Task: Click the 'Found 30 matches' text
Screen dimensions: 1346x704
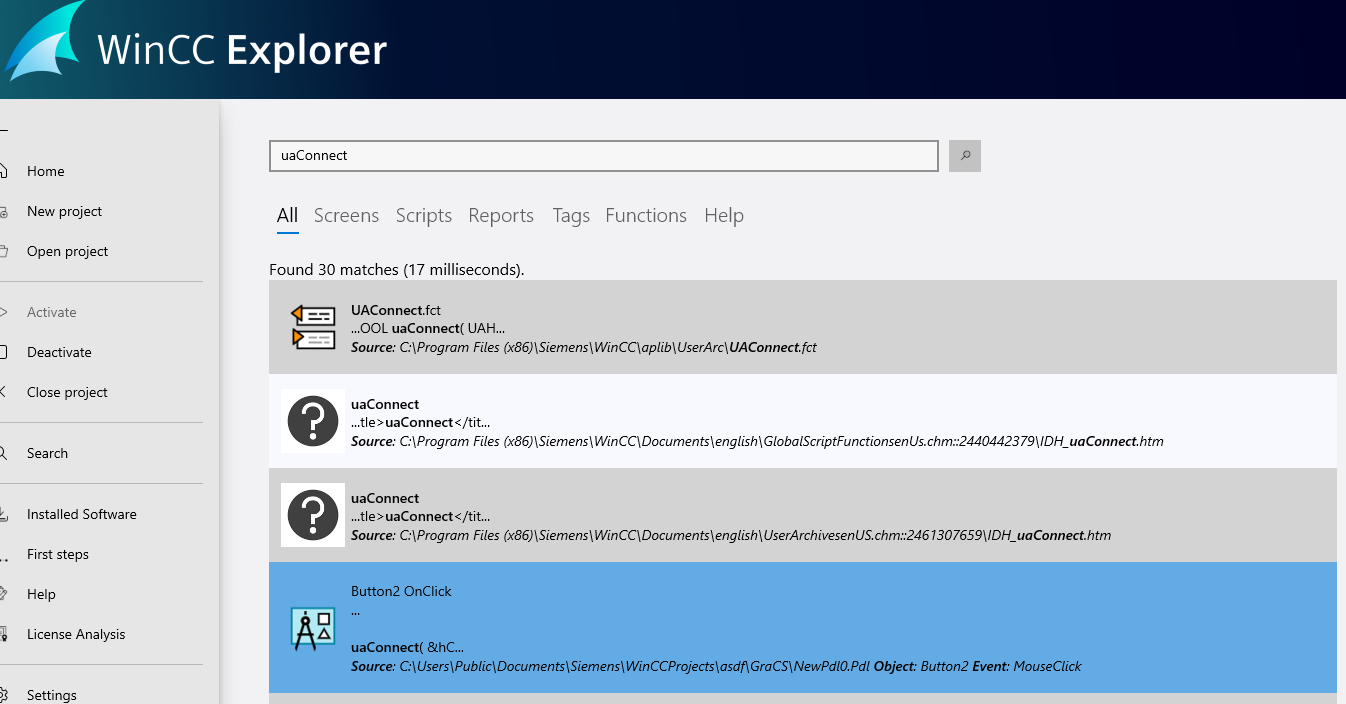Action: (397, 270)
